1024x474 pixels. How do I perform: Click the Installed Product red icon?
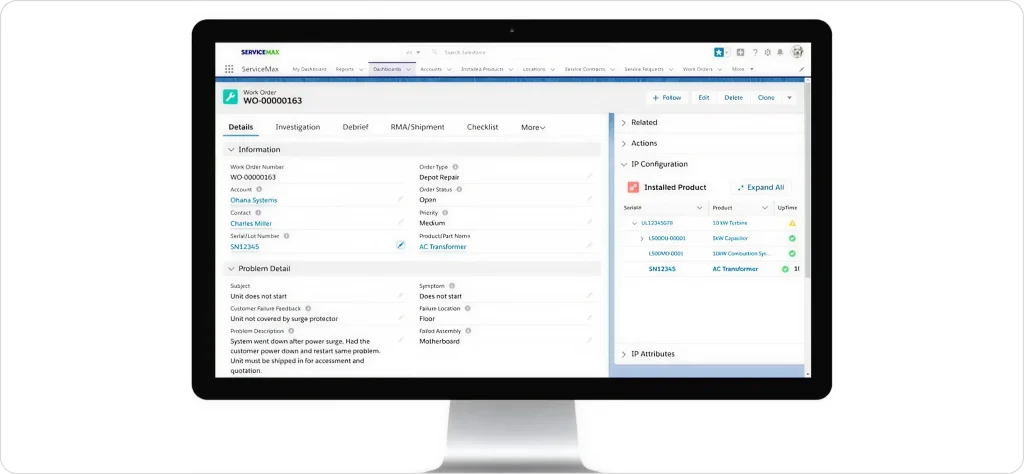coord(633,187)
